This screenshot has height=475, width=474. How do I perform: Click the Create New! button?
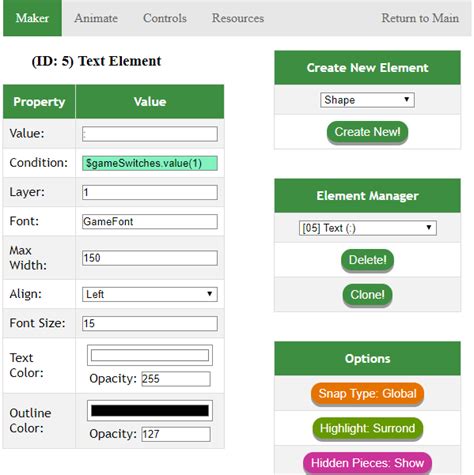[367, 132]
